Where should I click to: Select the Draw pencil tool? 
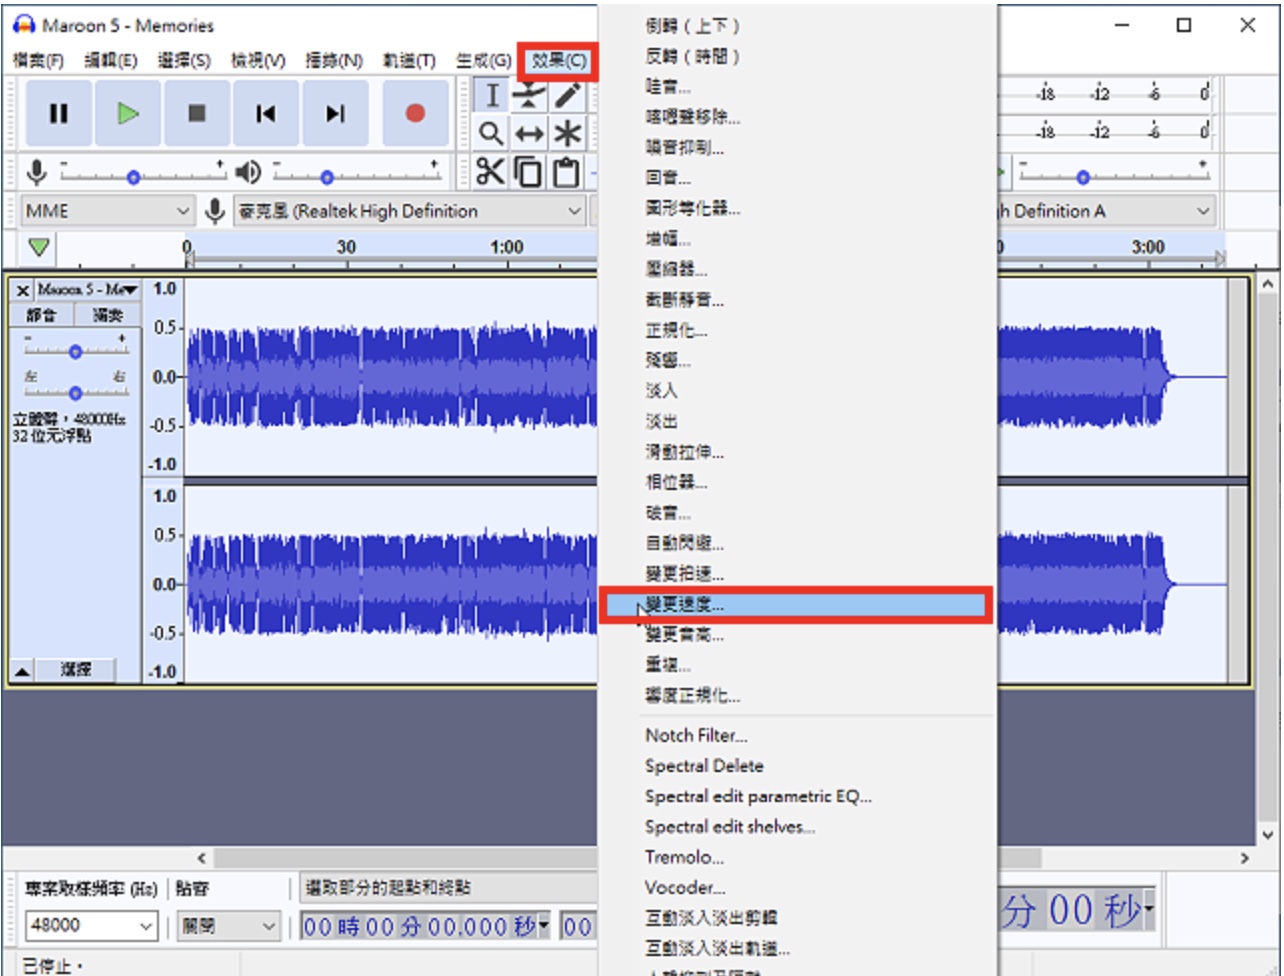[567, 96]
